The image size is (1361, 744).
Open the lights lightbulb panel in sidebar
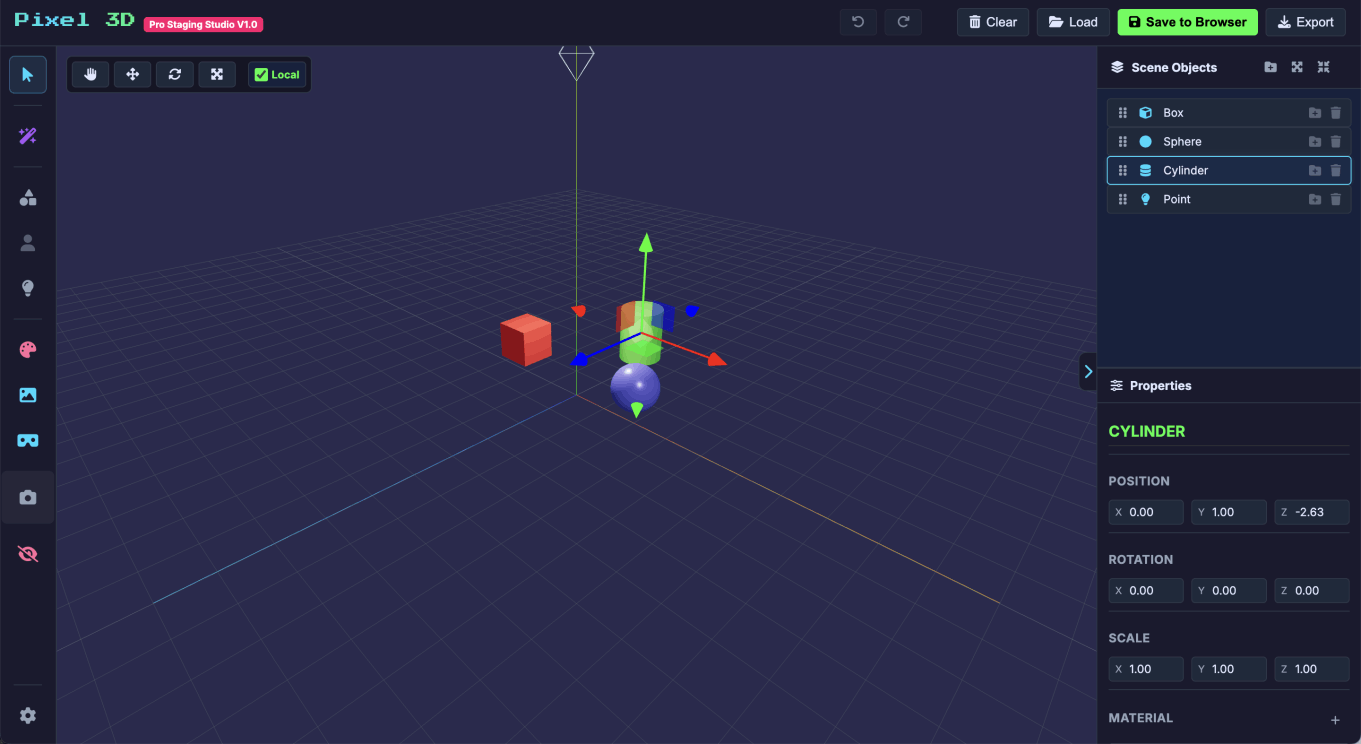pyautogui.click(x=28, y=288)
